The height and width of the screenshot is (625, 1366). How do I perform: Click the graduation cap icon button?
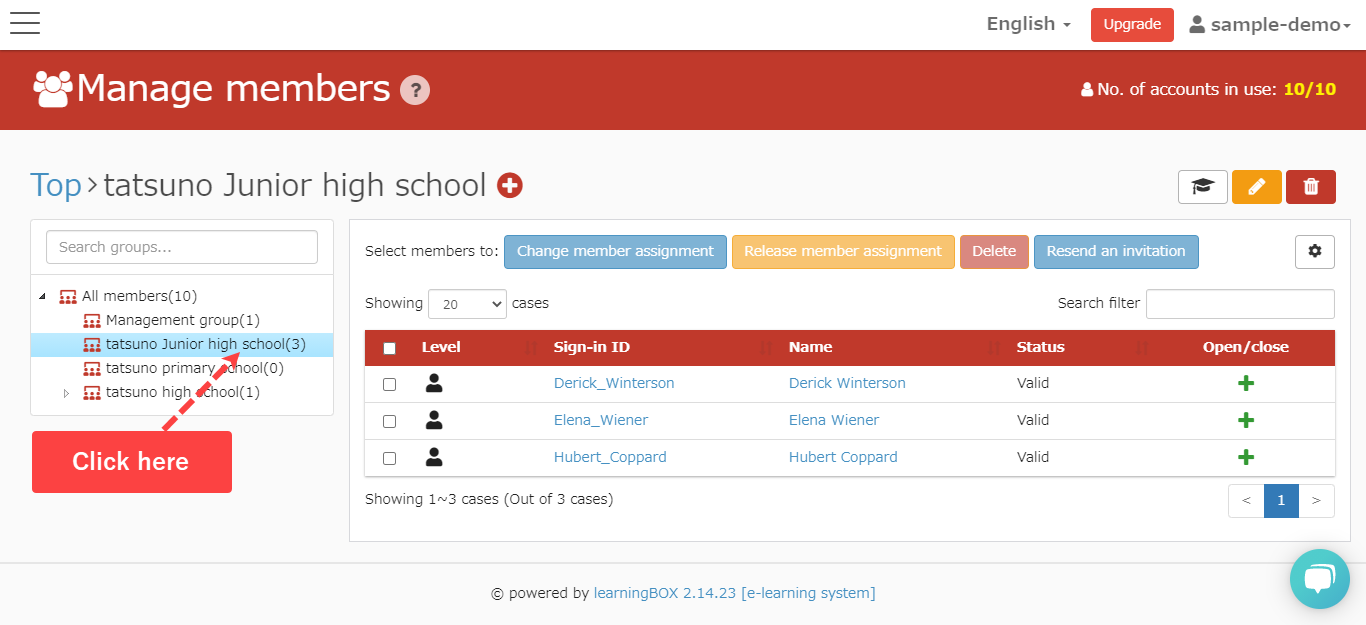click(x=1202, y=187)
